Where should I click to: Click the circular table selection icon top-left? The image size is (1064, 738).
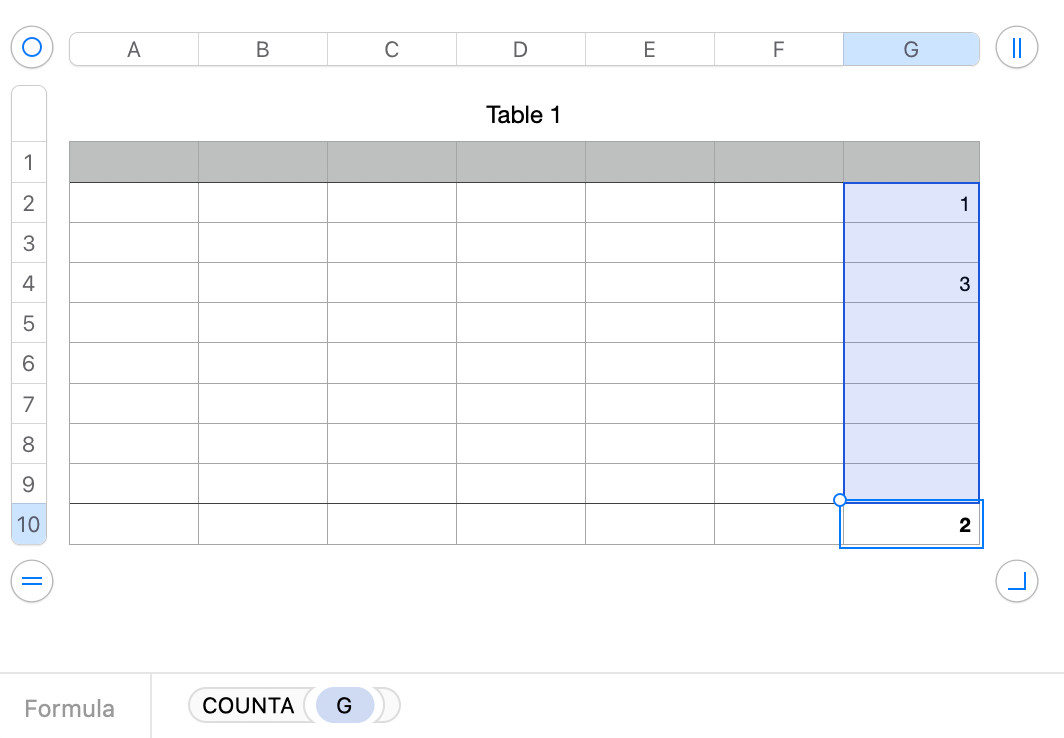click(x=30, y=47)
